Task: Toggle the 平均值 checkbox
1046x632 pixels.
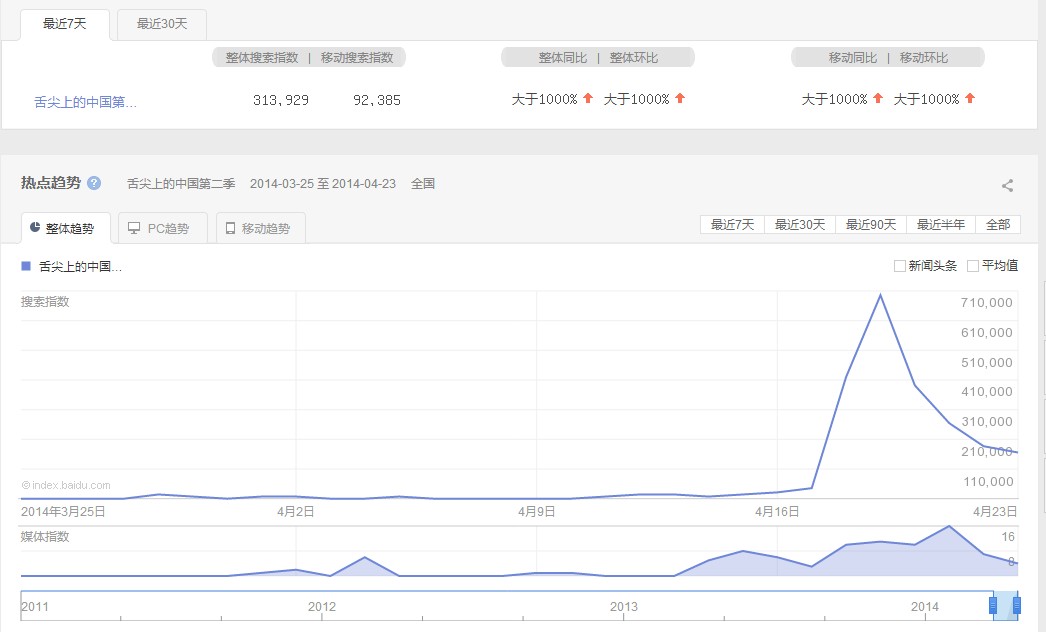Action: pos(973,266)
